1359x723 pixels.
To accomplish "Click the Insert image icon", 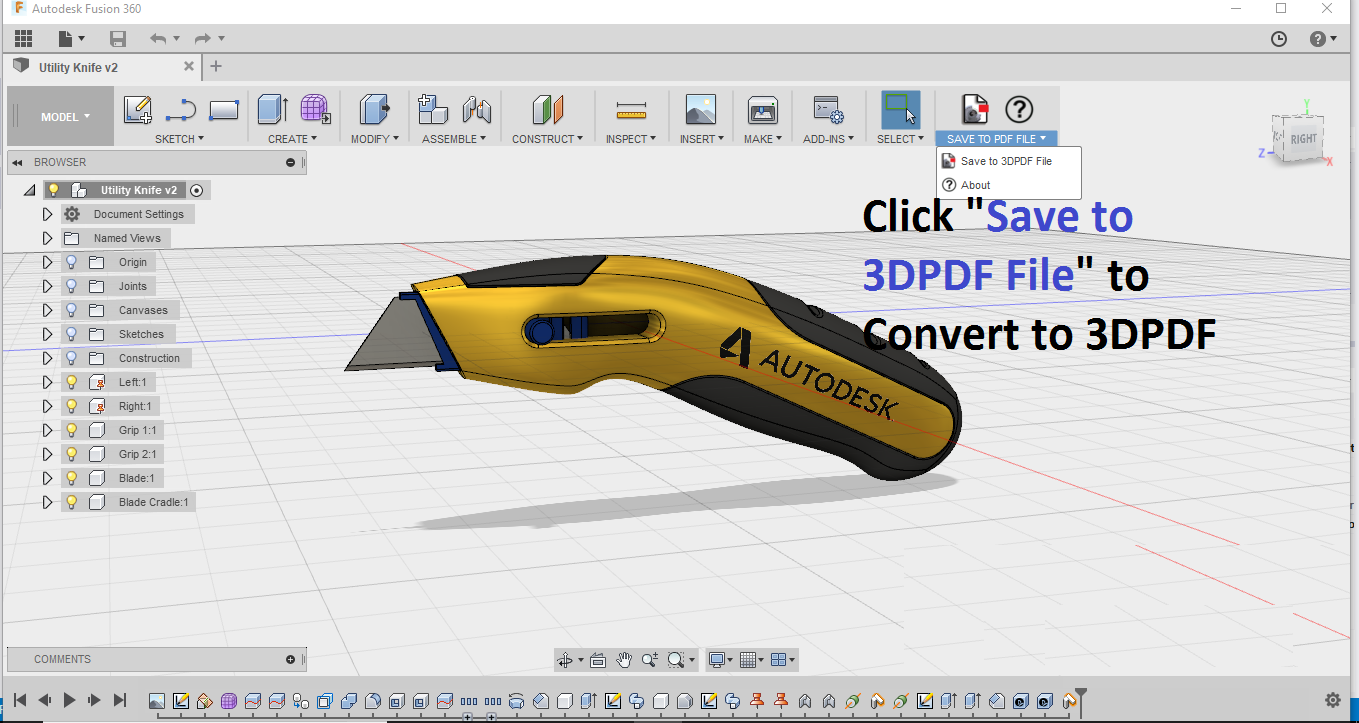I will pyautogui.click(x=700, y=109).
